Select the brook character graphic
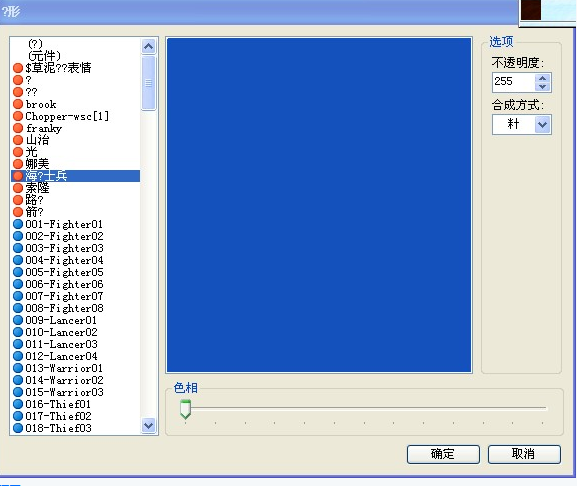The width and height of the screenshot is (577, 486). 41,104
